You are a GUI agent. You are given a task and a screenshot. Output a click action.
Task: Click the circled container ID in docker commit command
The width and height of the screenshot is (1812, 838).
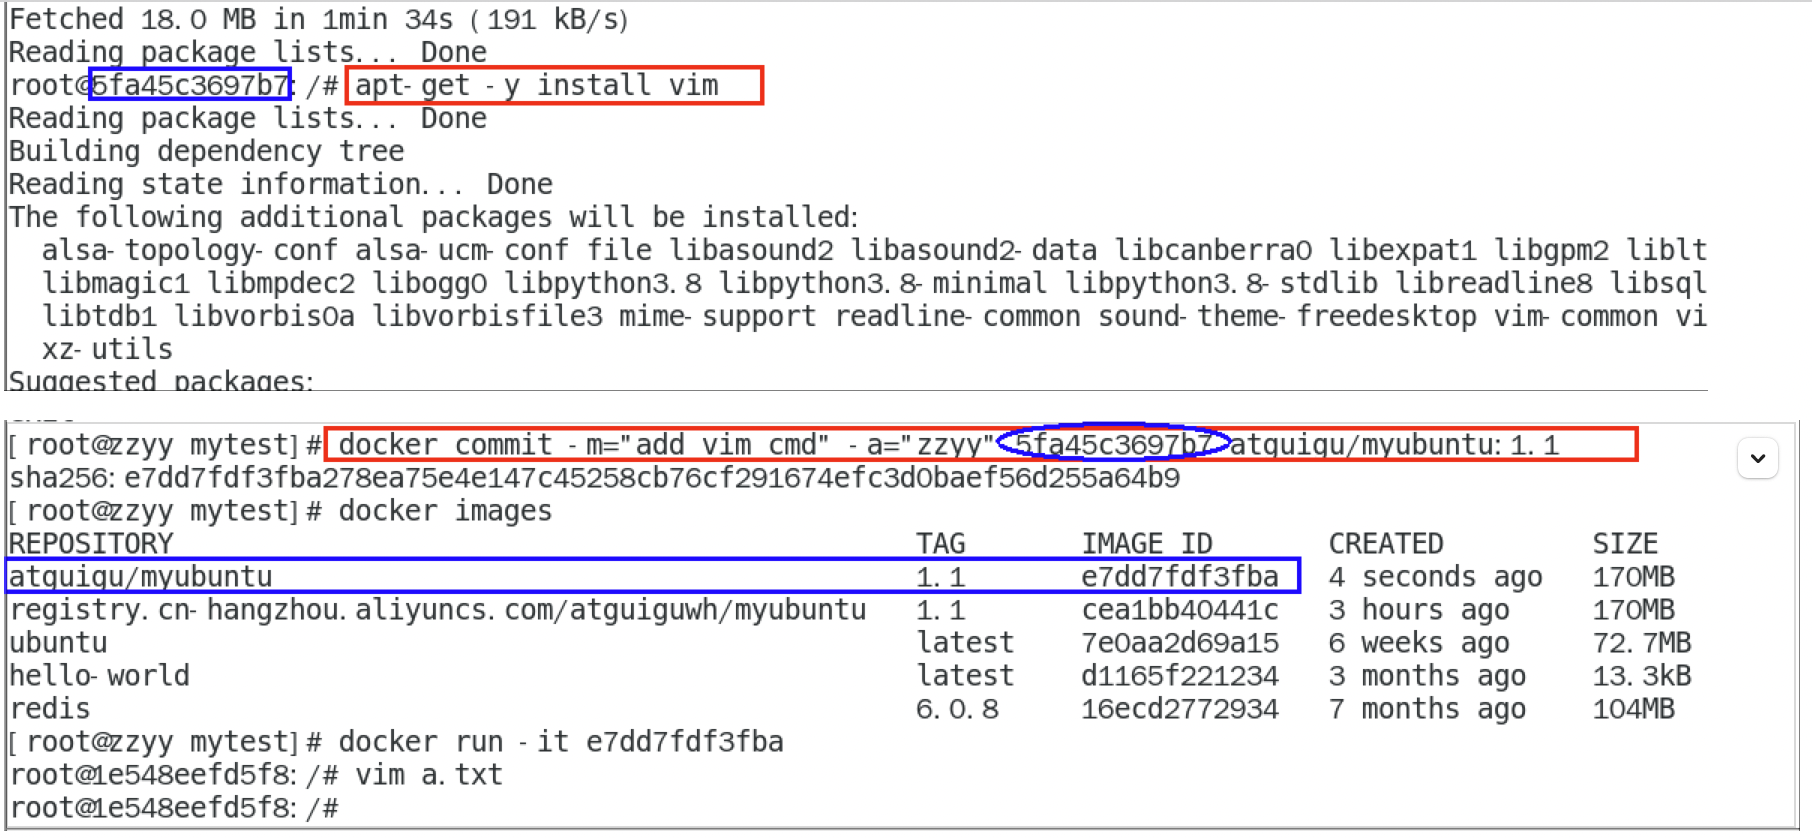(1113, 443)
